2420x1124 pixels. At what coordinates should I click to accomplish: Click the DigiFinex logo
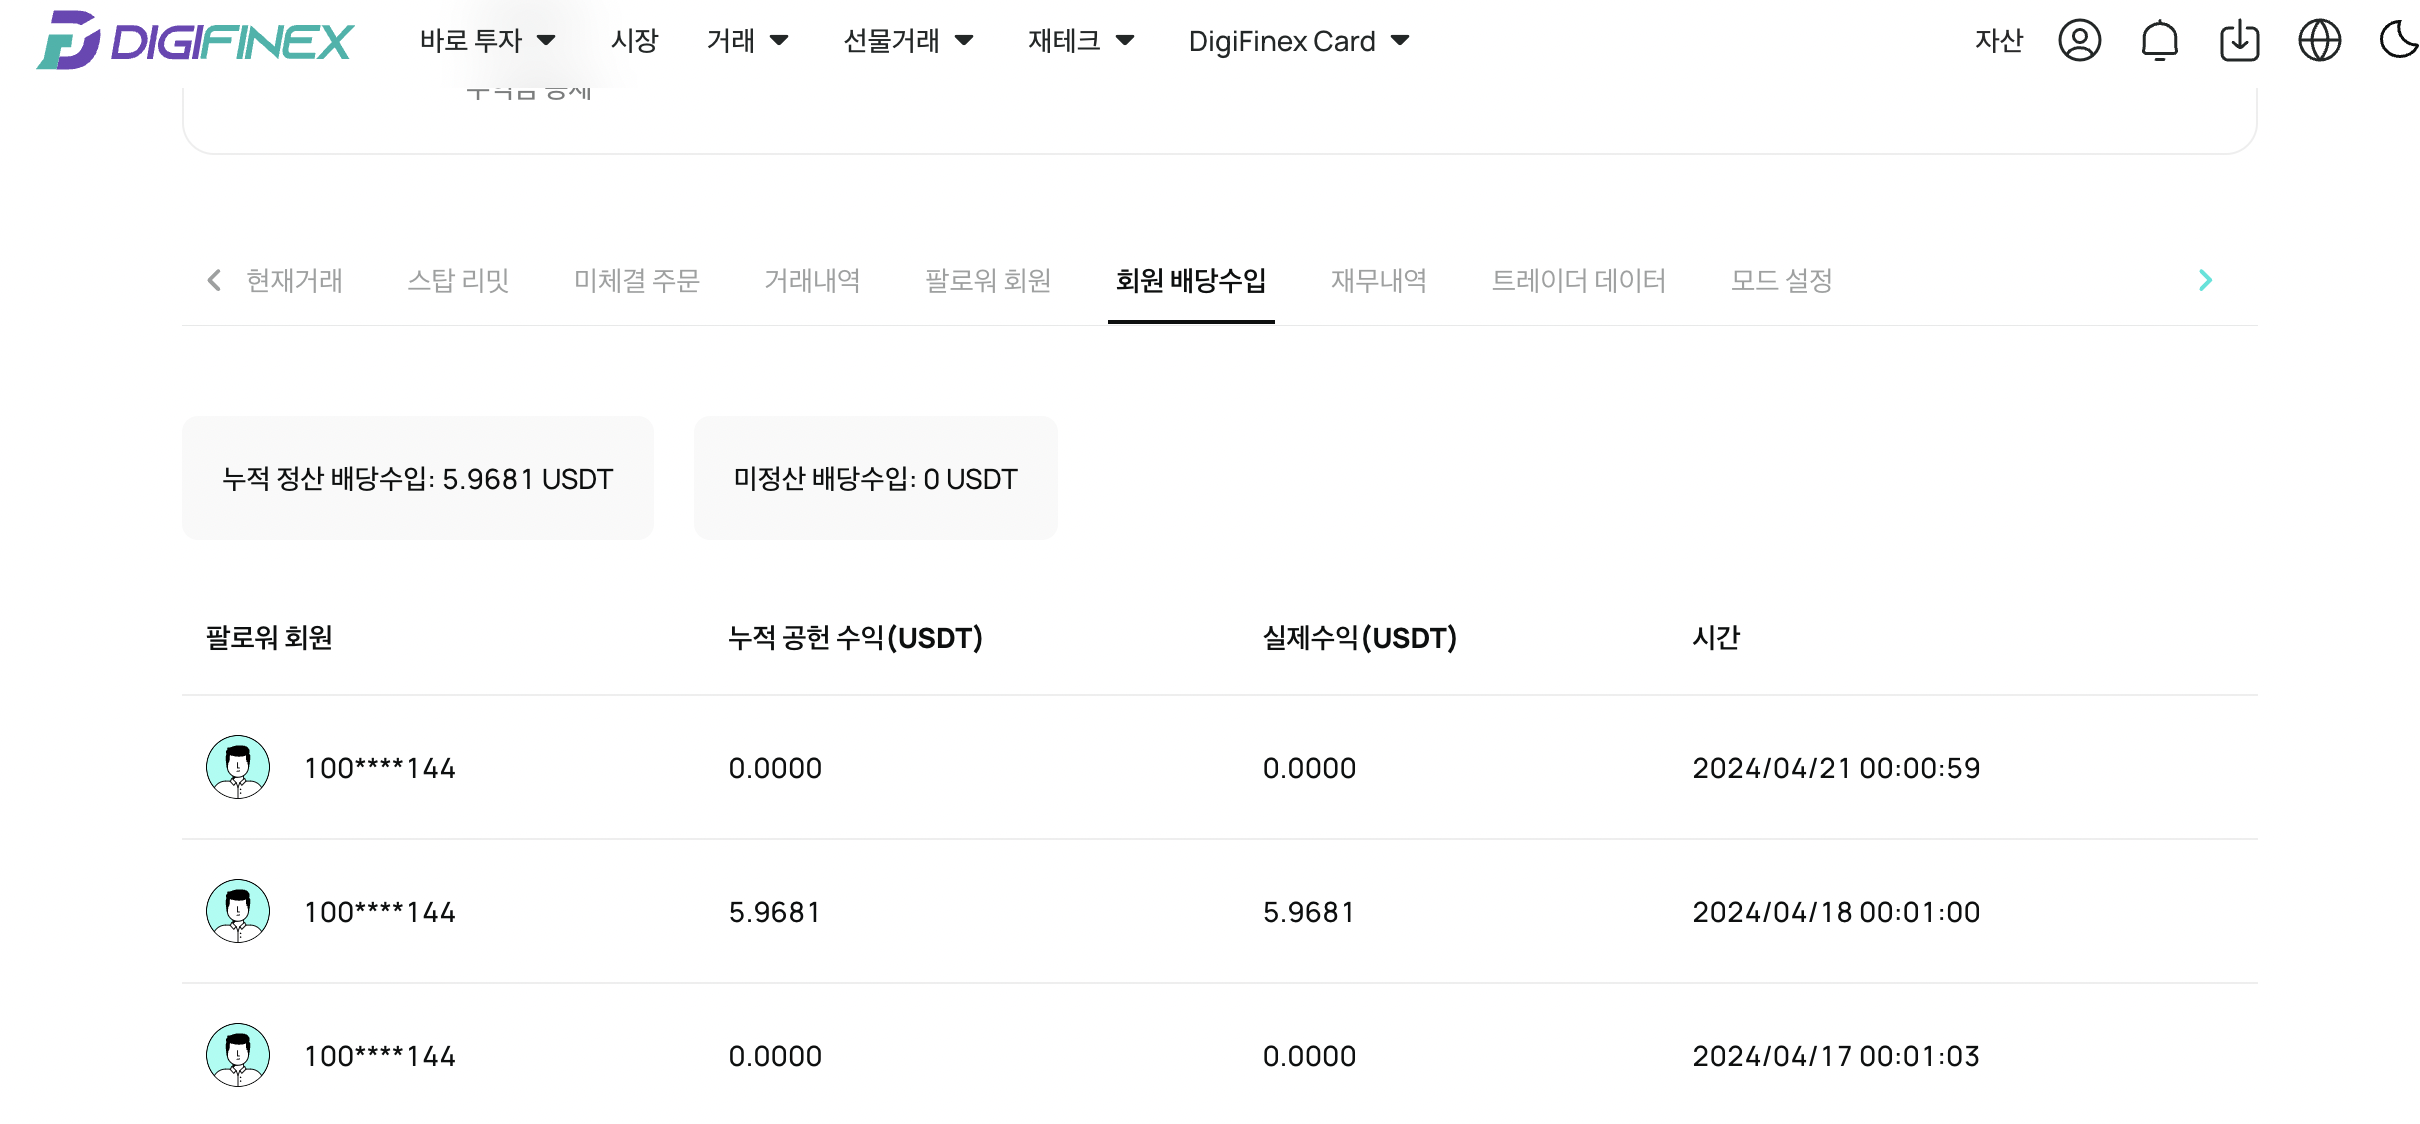(195, 40)
